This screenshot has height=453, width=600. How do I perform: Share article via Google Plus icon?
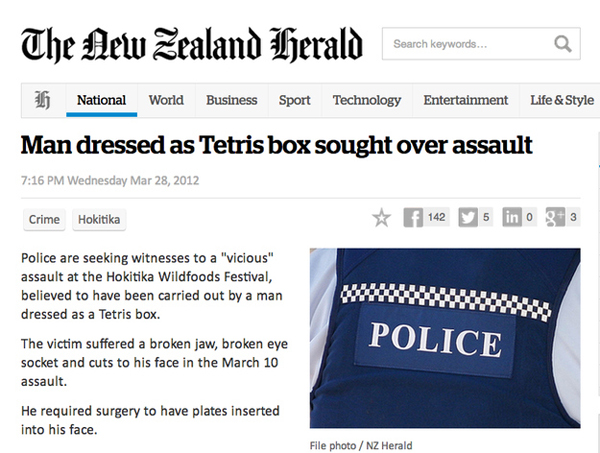(x=555, y=218)
